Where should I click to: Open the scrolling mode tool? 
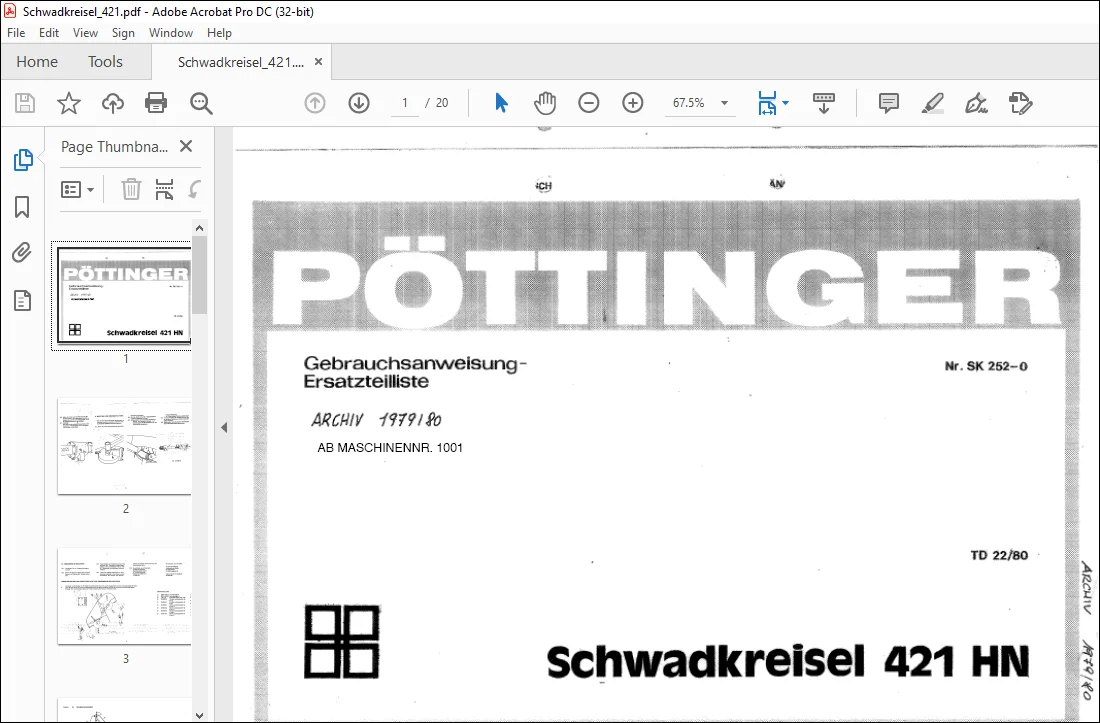pos(824,103)
